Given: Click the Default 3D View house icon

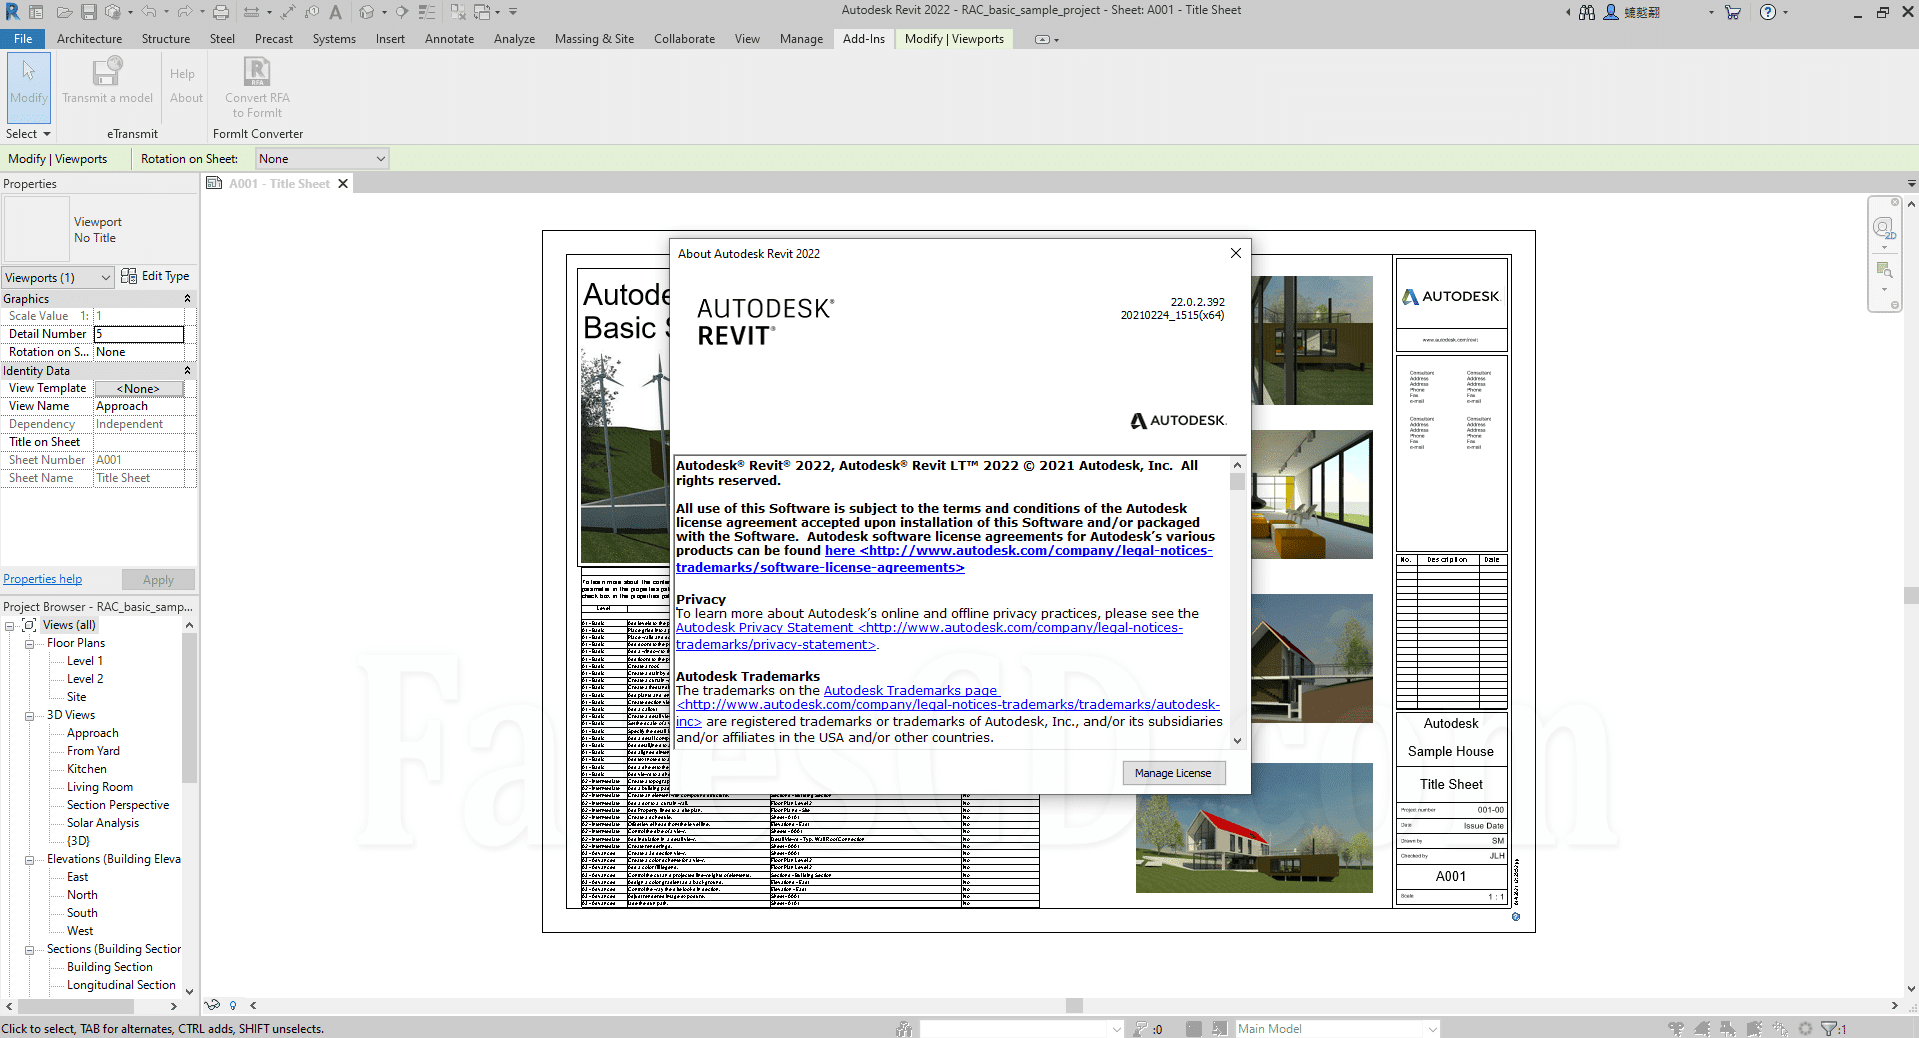Looking at the screenshot, I should pyautogui.click(x=367, y=12).
